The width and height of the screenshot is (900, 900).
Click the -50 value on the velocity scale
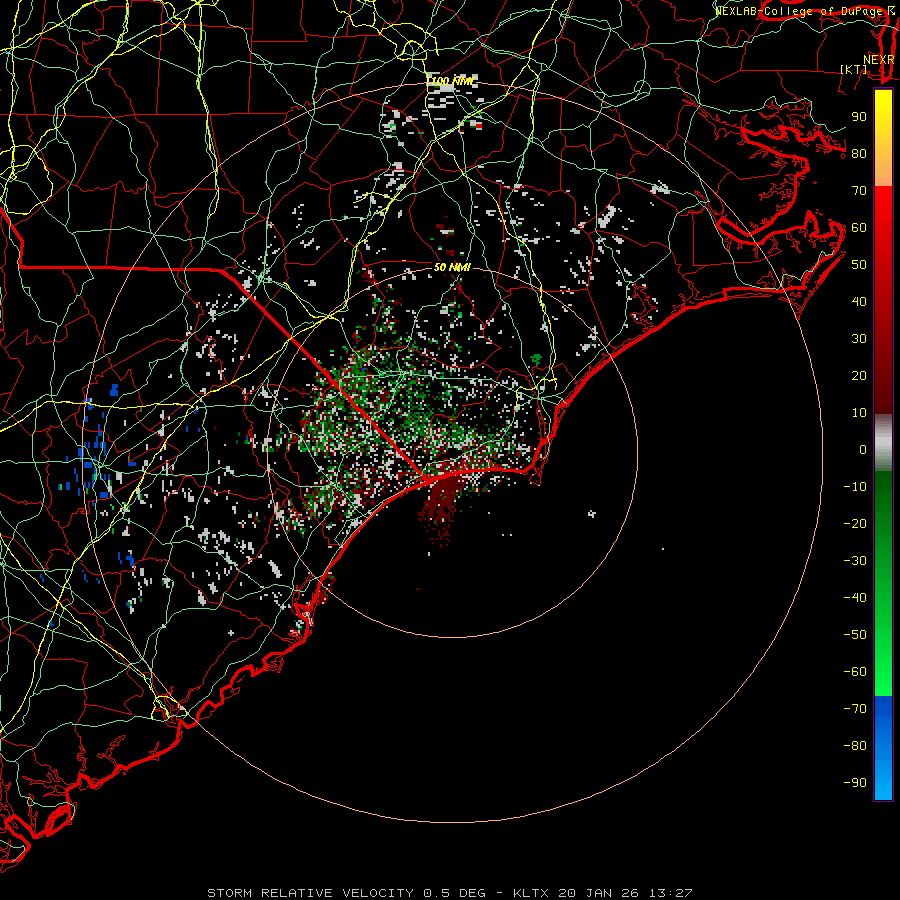tap(855, 635)
